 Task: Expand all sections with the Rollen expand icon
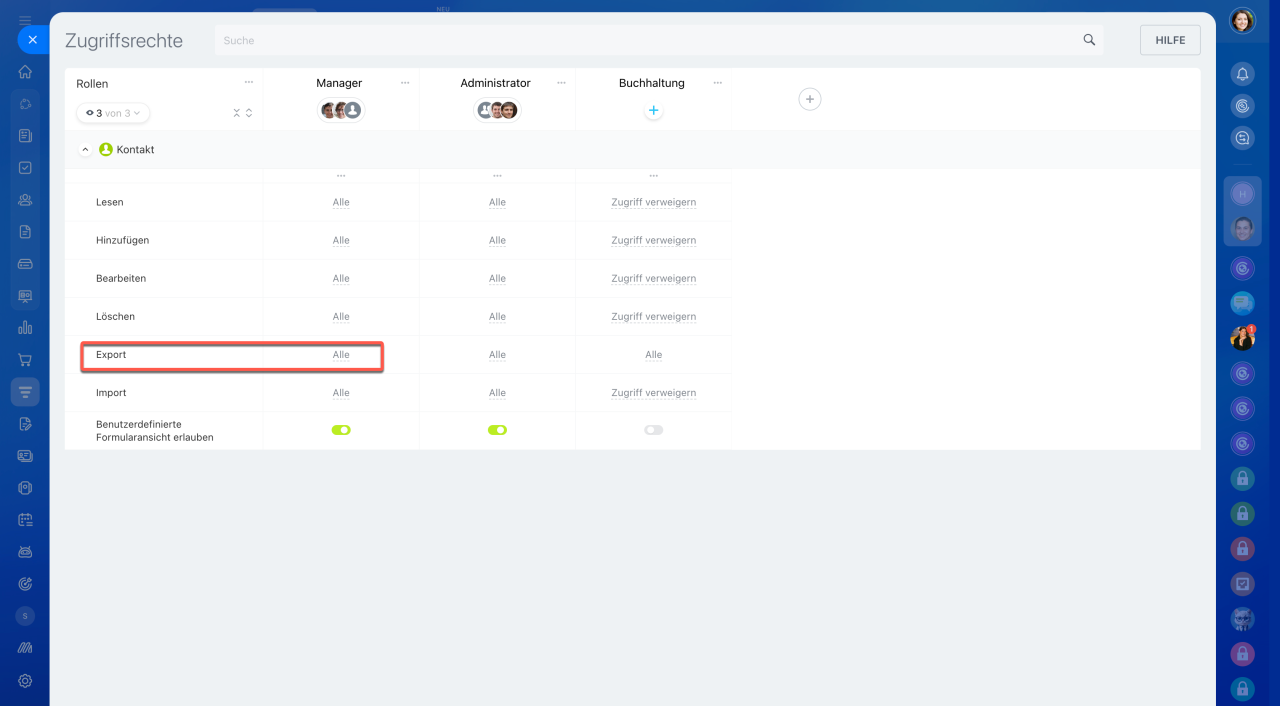pyautogui.click(x=249, y=113)
